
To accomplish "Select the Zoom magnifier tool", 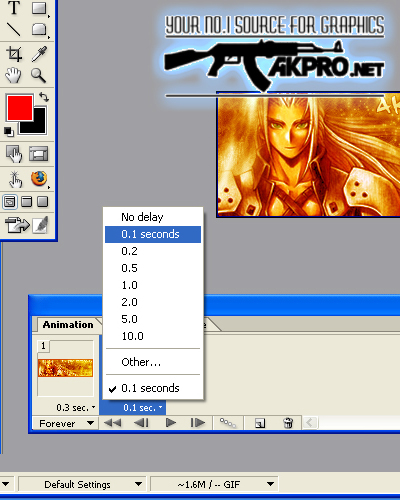I will coord(39,75).
